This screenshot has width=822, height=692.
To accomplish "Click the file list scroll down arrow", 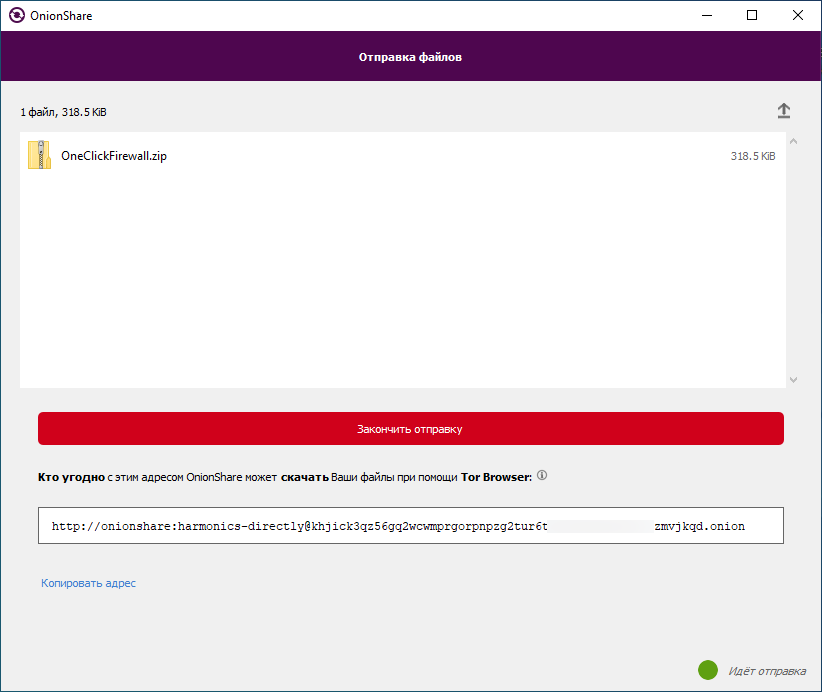I will 794,379.
